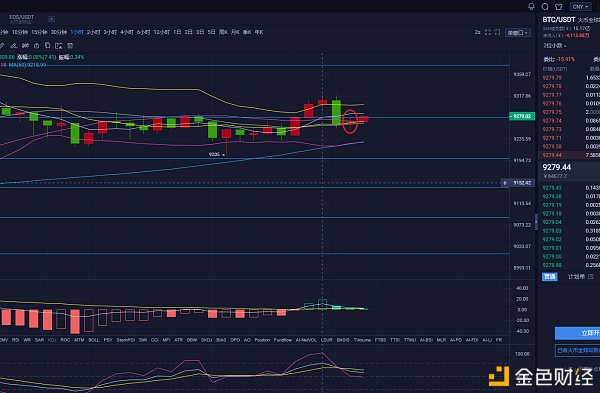
Task: Toggle the BOLL indicator
Action: pos(94,340)
